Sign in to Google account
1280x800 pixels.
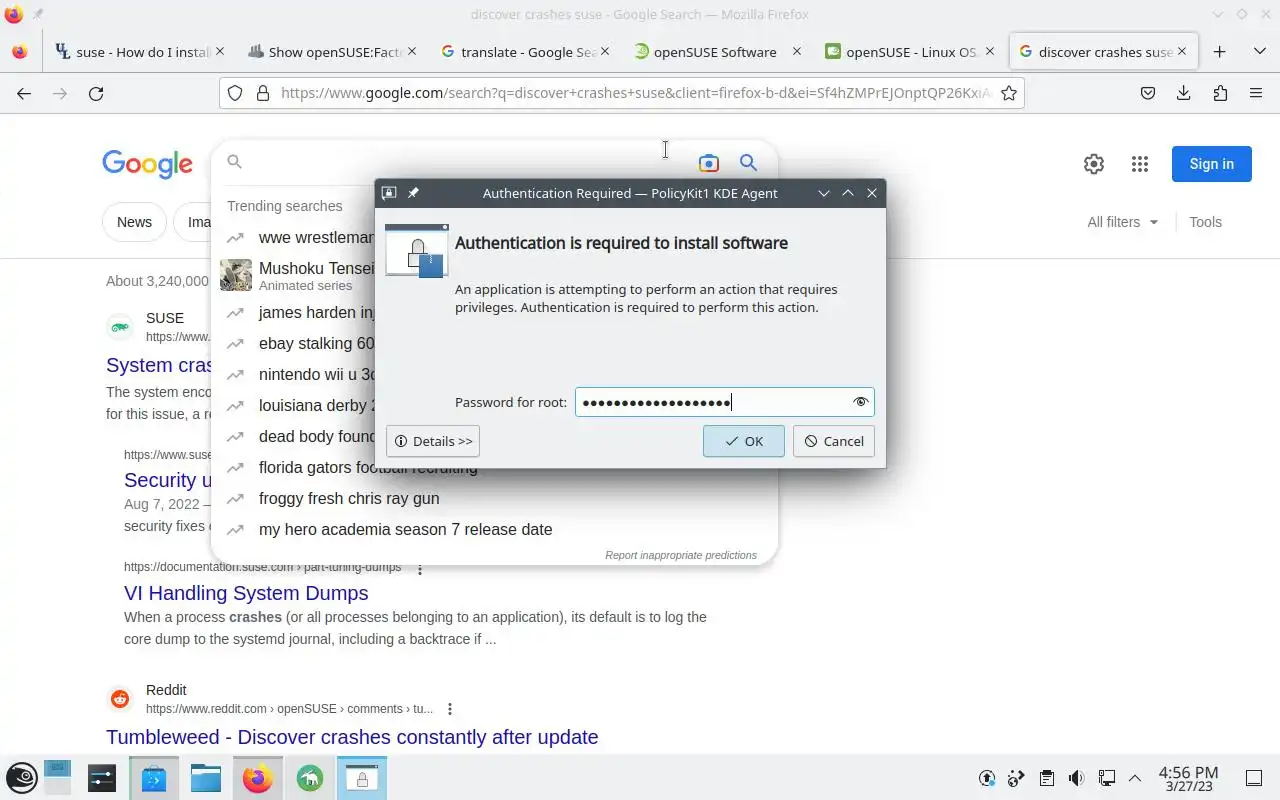click(x=1212, y=164)
